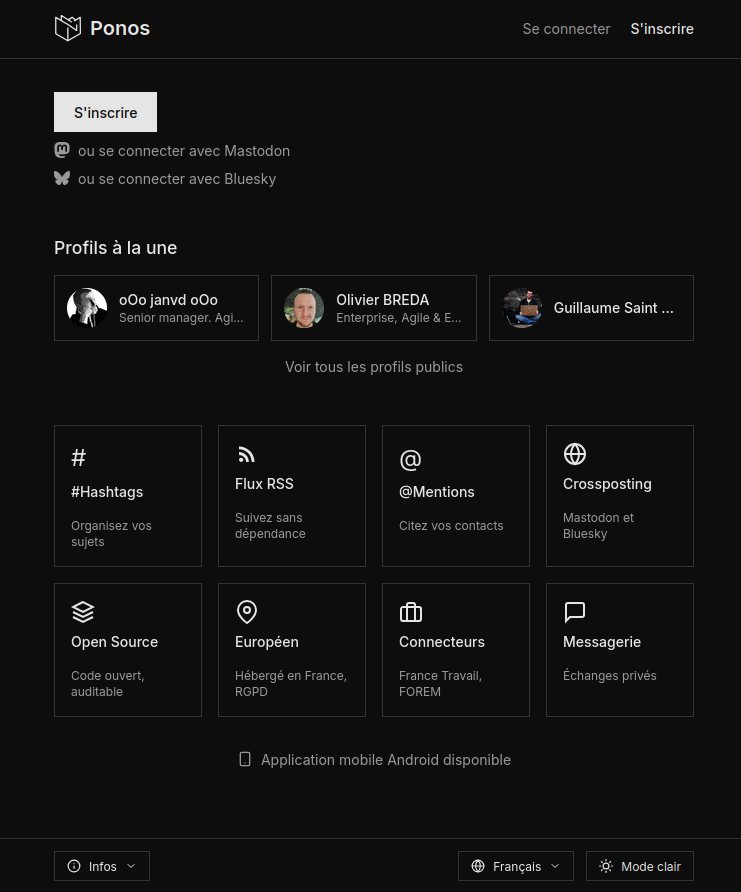Click the Connecteurs briefcase icon
Image resolution: width=741 pixels, height=892 pixels.
(x=411, y=612)
